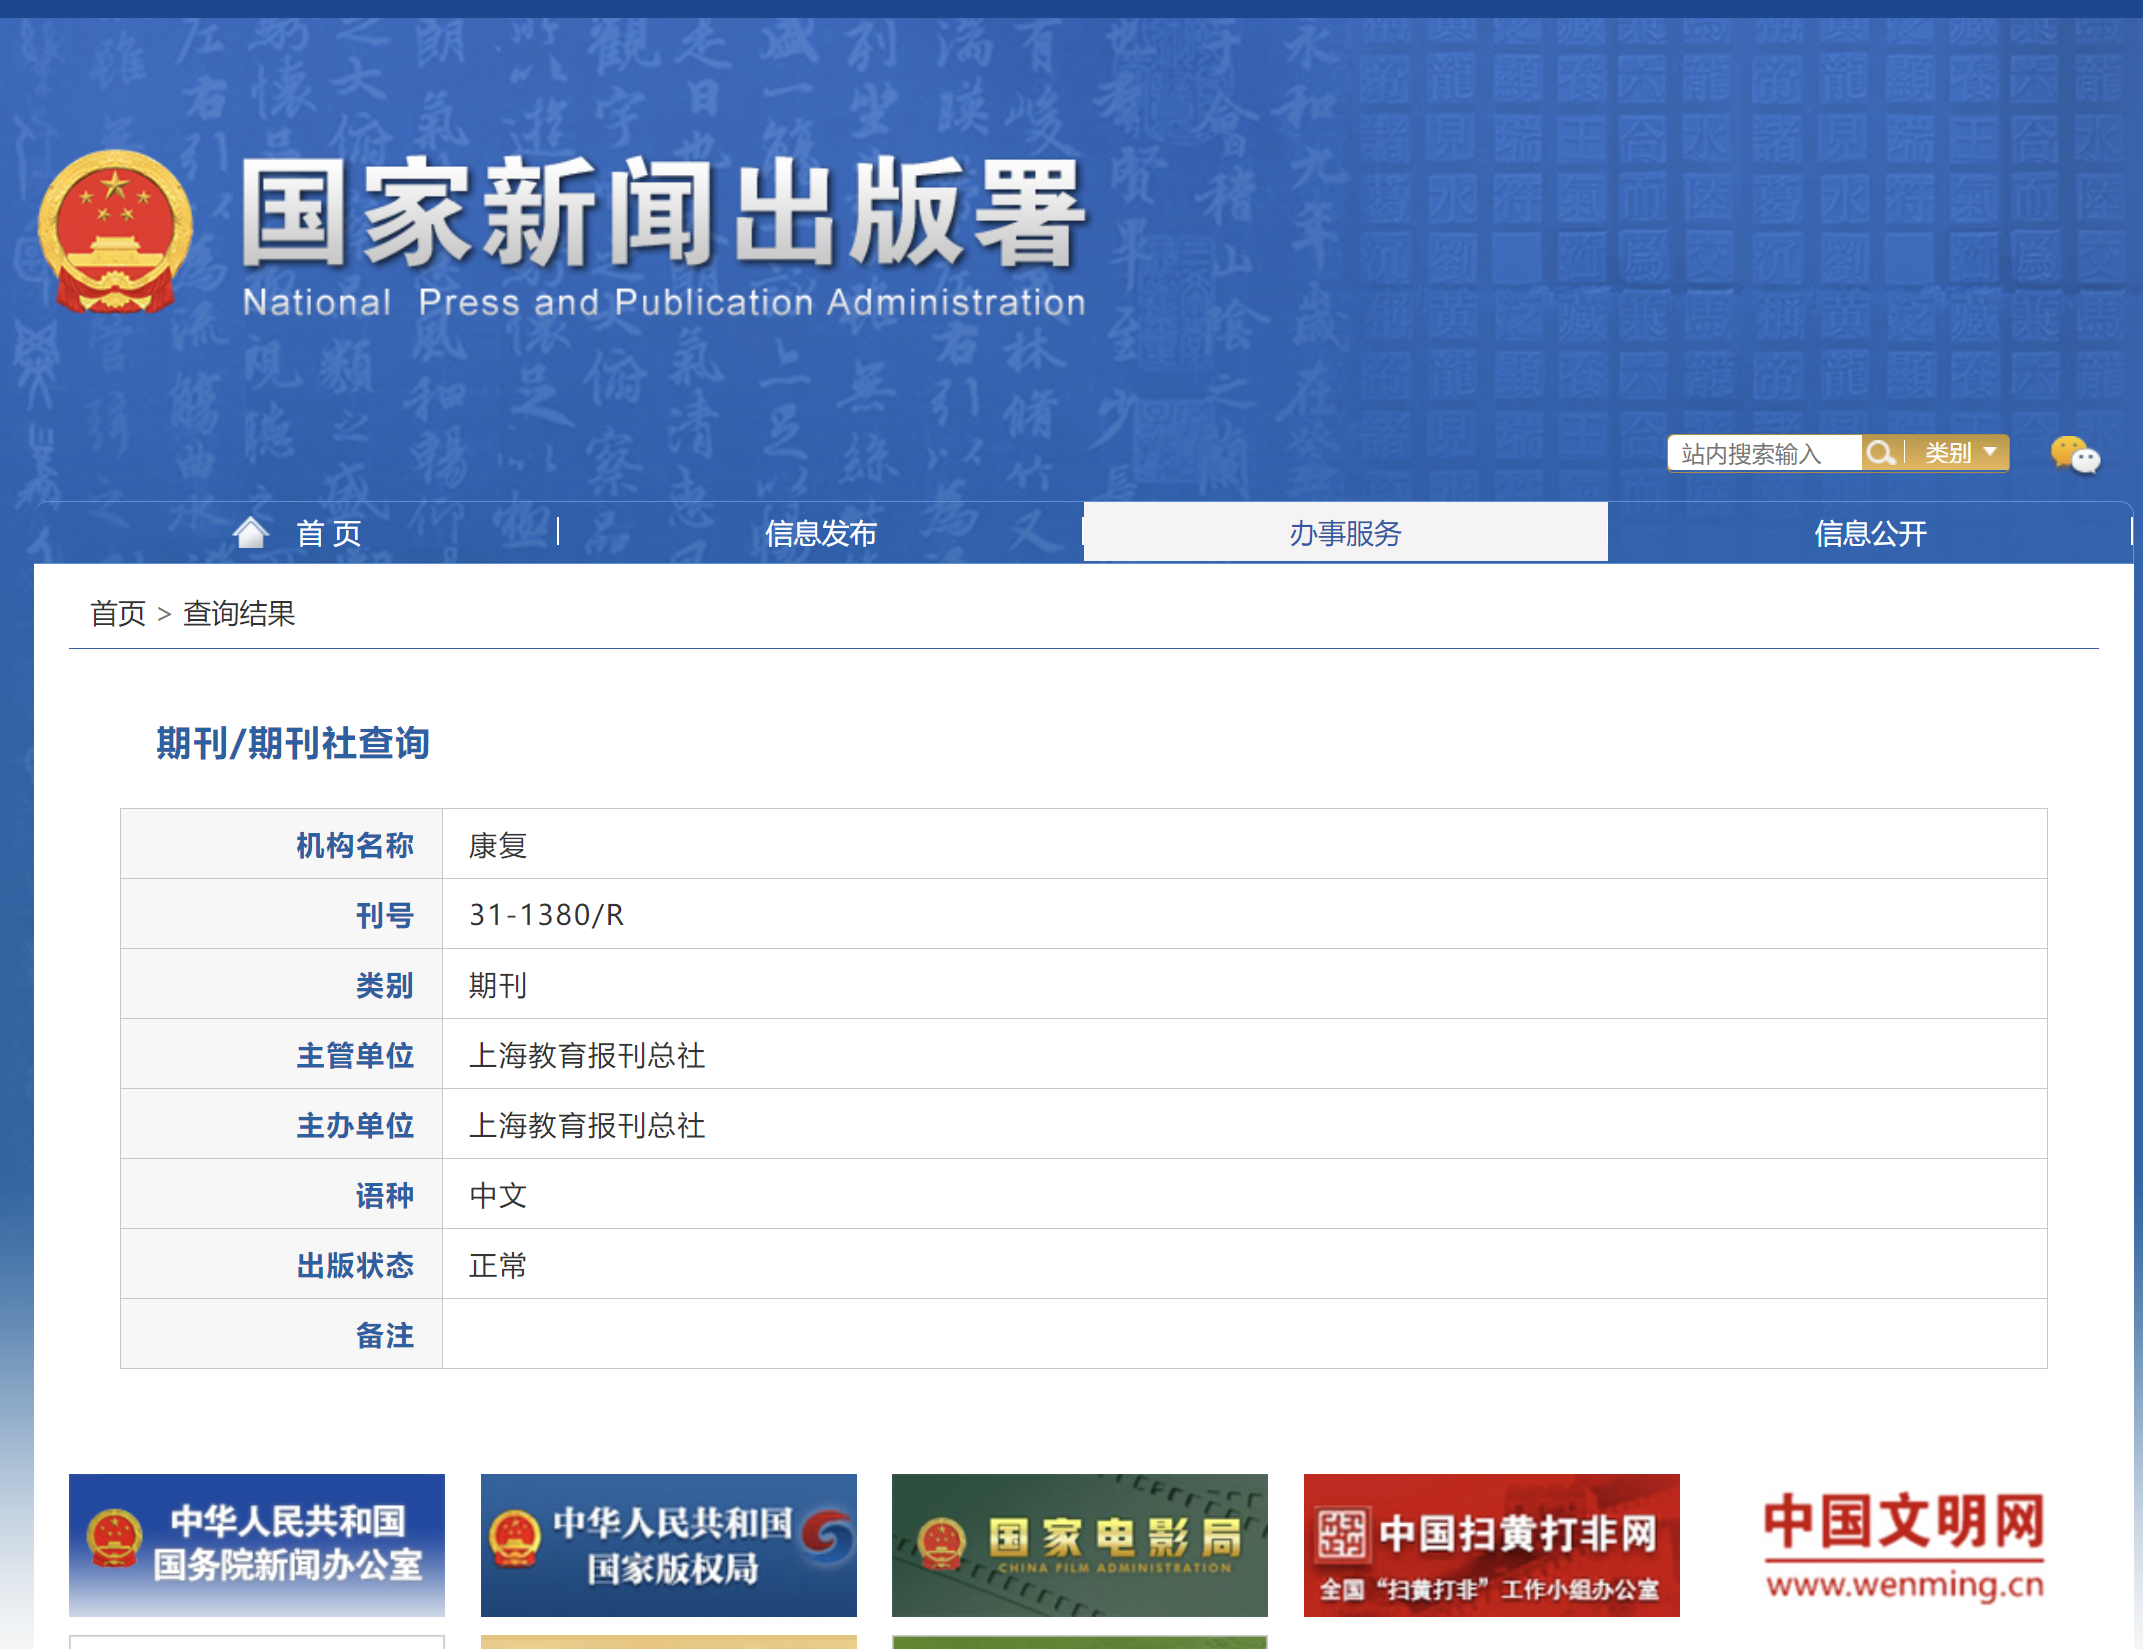The image size is (2143, 1649).
Task: Click the 机构名称 row label
Action: pos(355,845)
